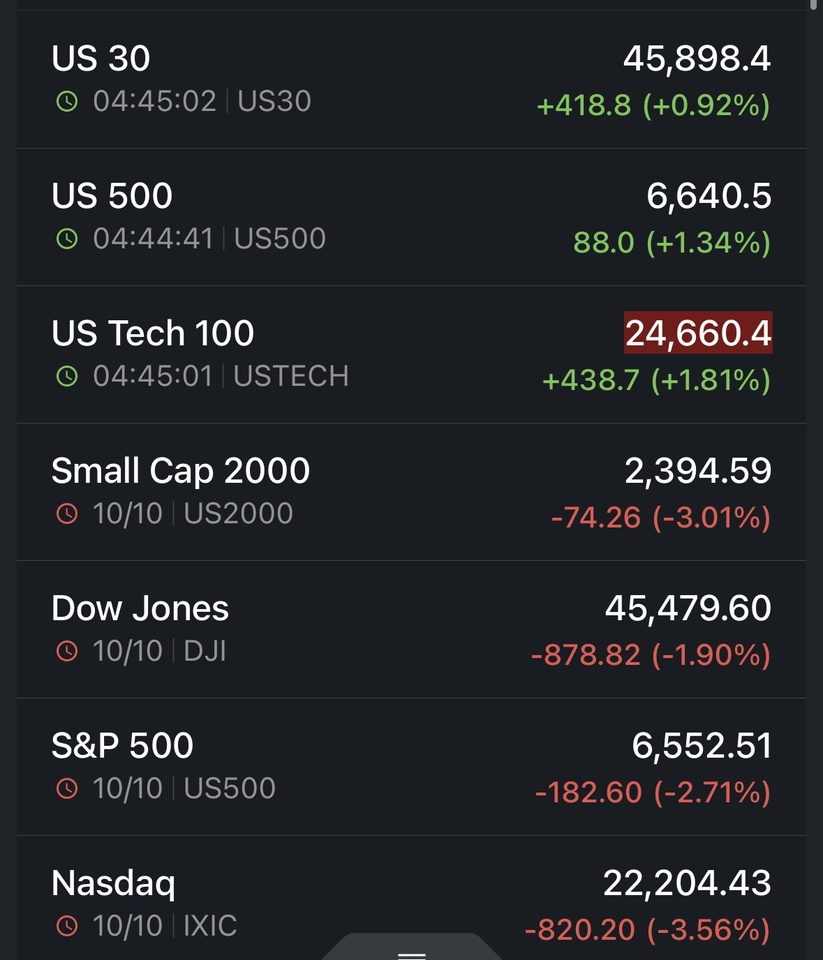Click US 30 price 45,898.4
The height and width of the screenshot is (960, 823).
697,60
